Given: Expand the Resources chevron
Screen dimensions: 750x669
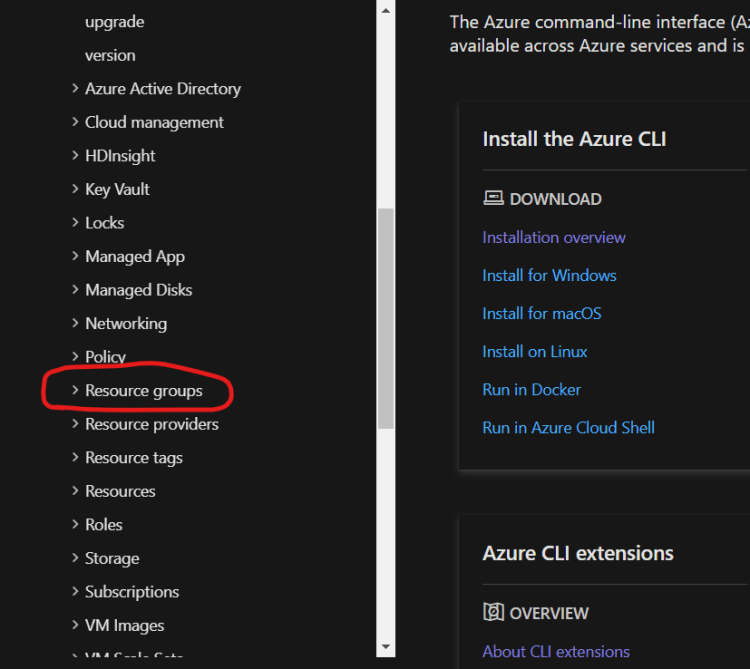Looking at the screenshot, I should (75, 491).
